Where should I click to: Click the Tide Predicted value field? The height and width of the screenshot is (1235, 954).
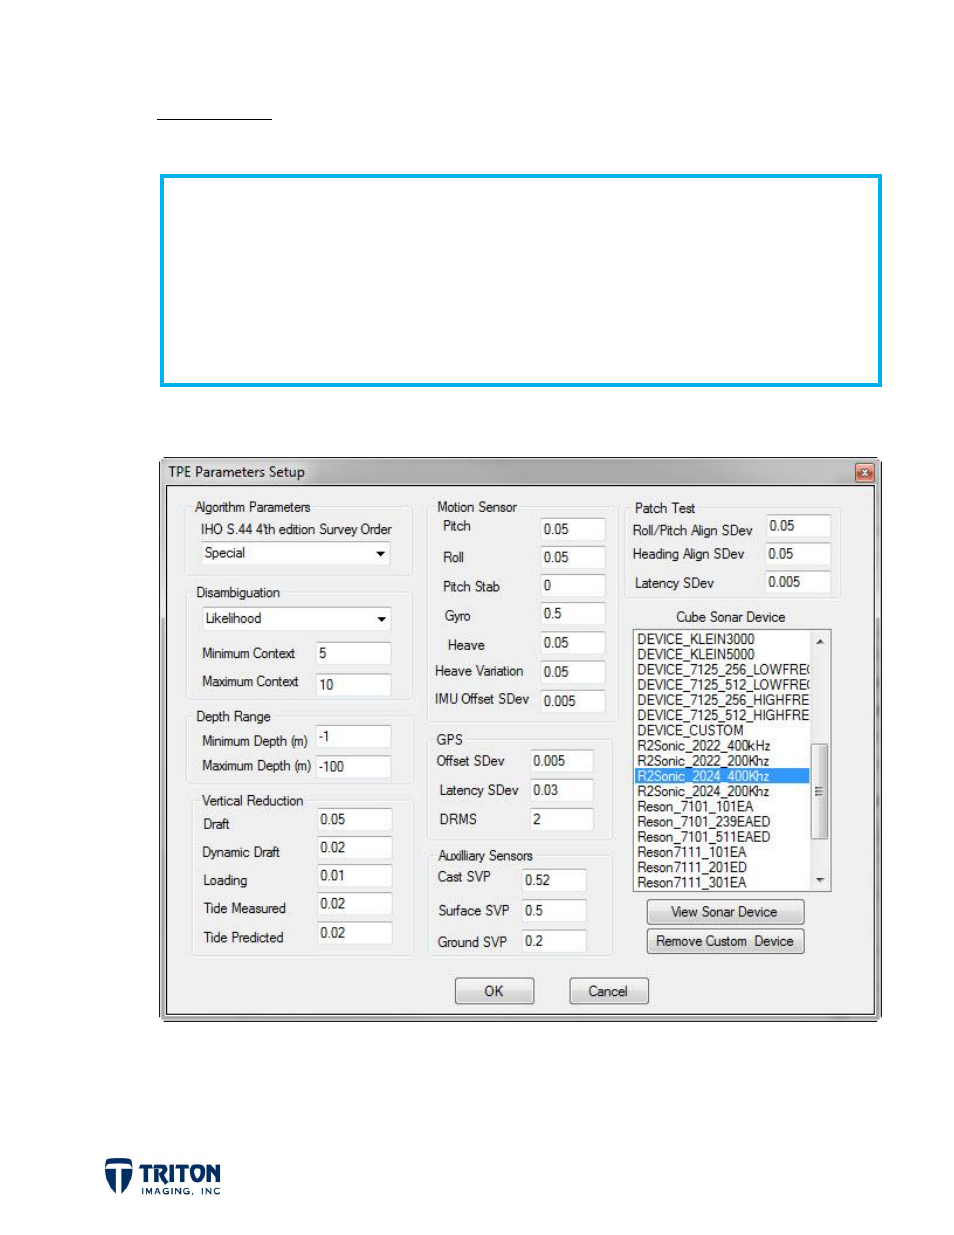pyautogui.click(x=355, y=933)
